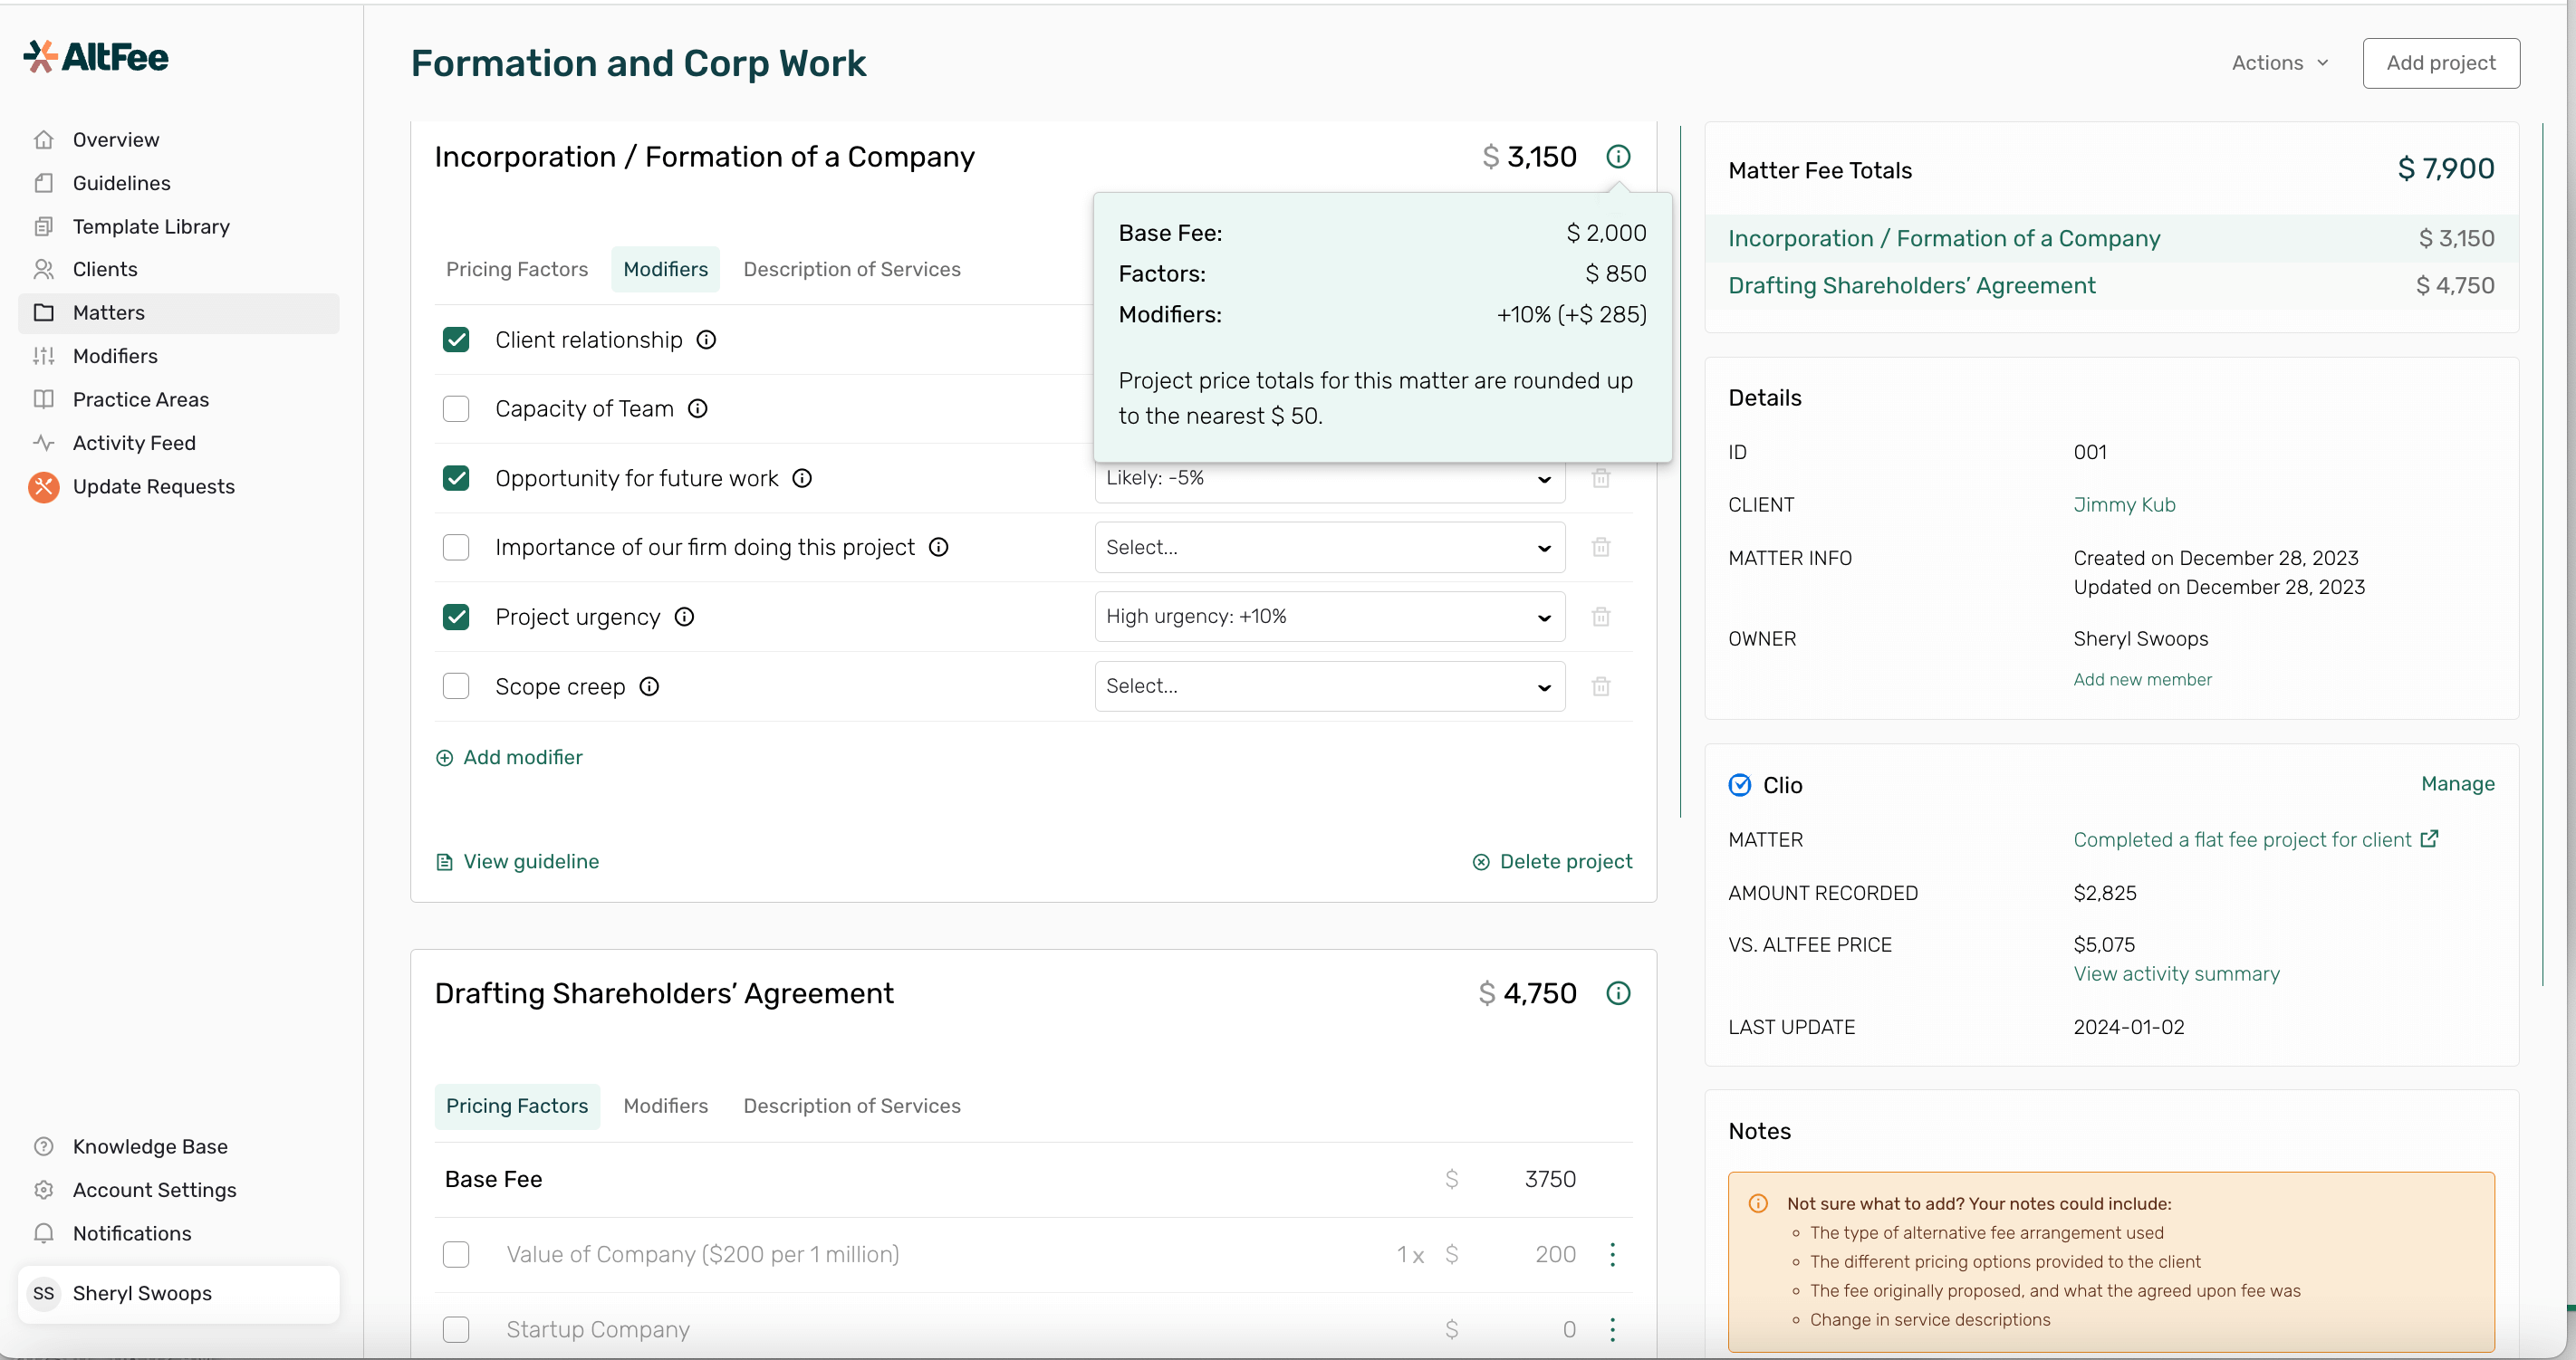Select Drafting Shareholders' Agreement in Fee Totals
This screenshot has width=2576, height=1360.
coord(2111,286)
